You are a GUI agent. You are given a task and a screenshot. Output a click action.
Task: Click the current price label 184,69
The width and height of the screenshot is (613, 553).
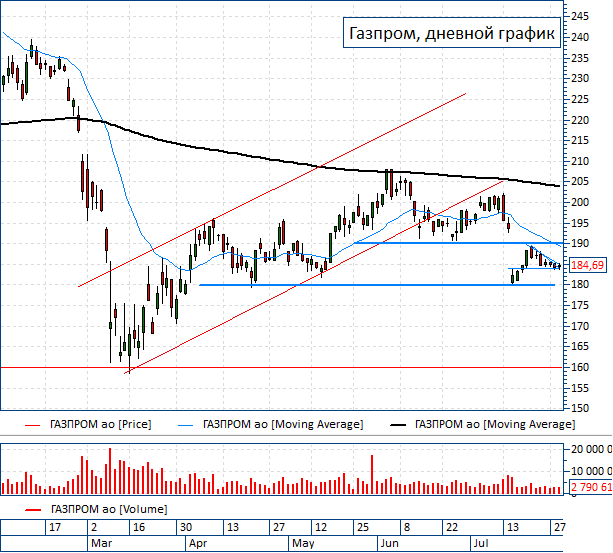tap(587, 265)
